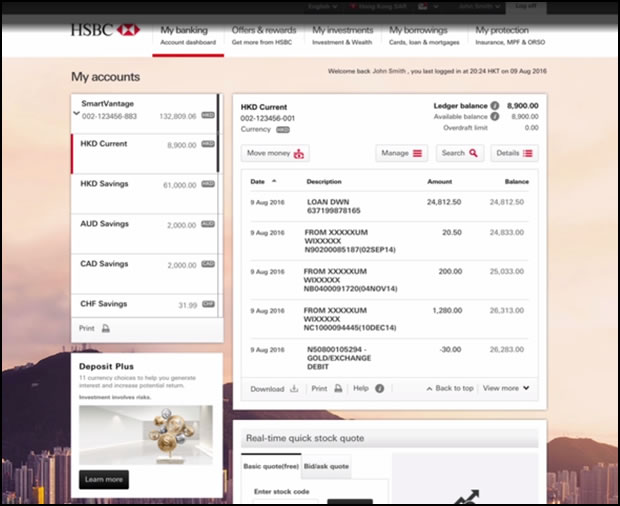The image size is (620, 506).
Task: Click the account number 002-123456-001
Action: point(268,118)
